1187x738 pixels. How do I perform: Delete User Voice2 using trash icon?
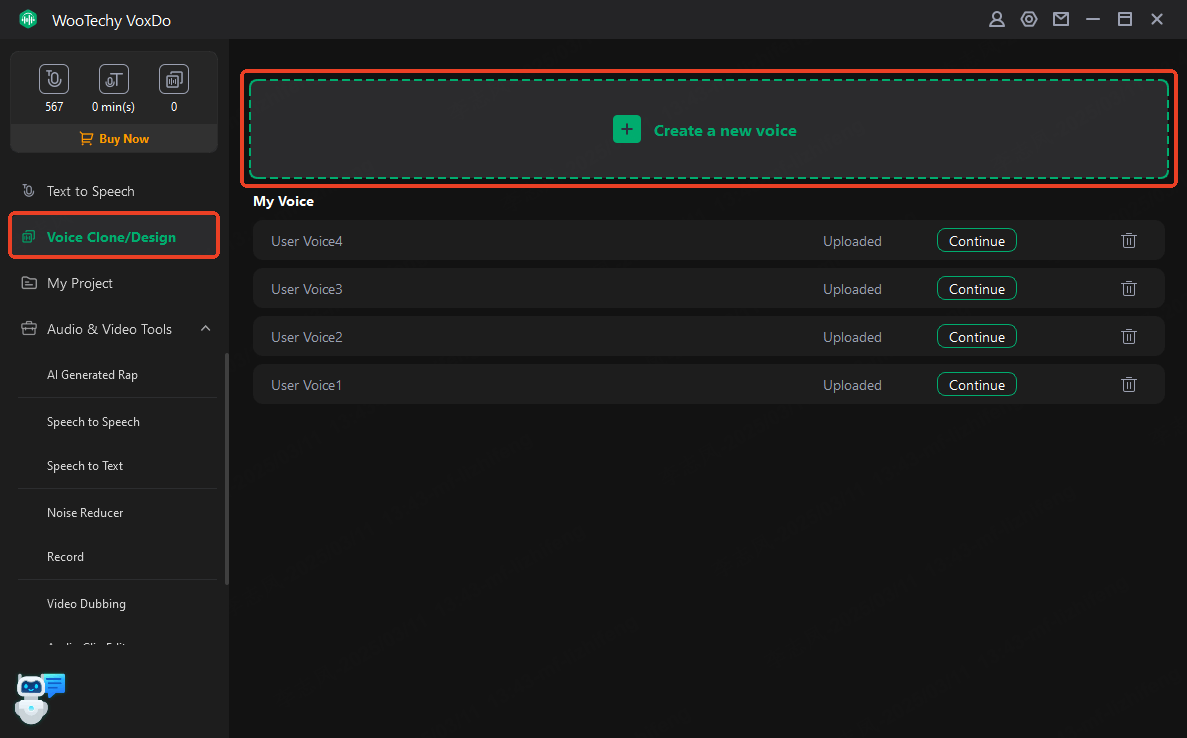[x=1128, y=337]
